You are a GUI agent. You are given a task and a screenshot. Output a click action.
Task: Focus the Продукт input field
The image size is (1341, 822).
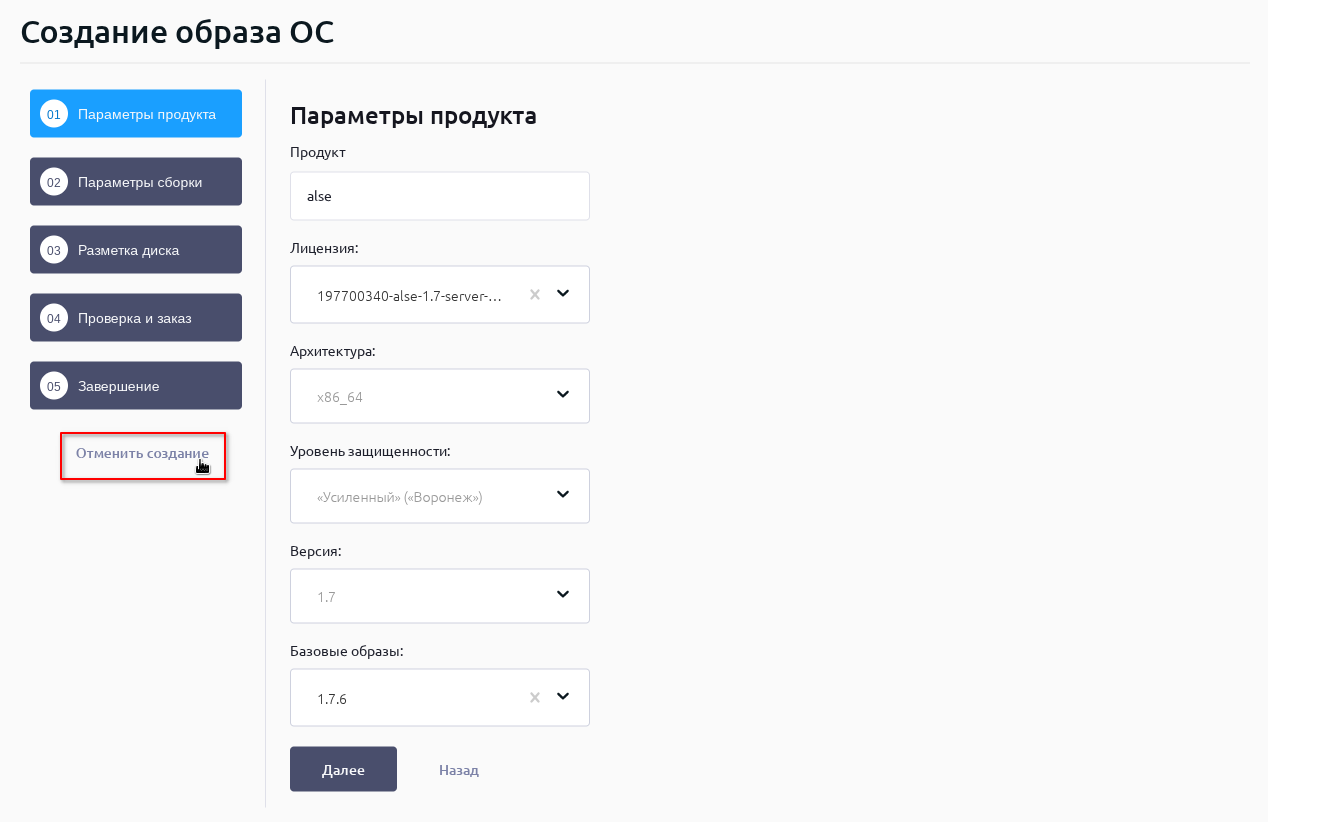click(440, 196)
